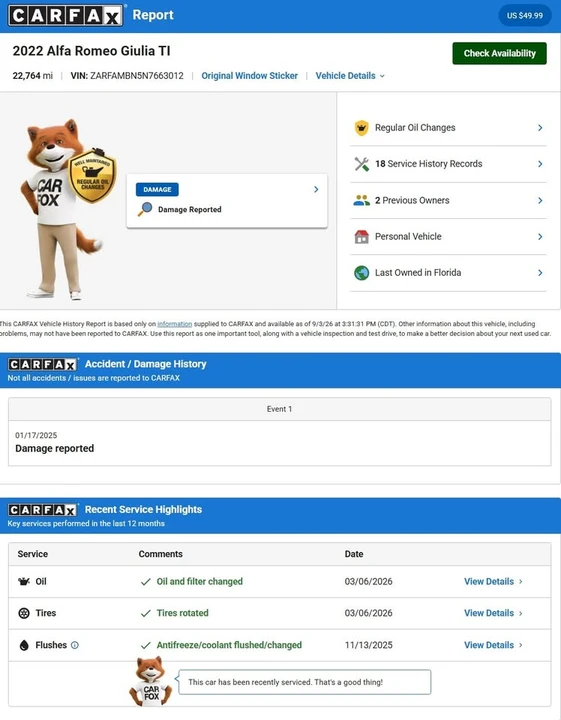Click the Regular Oil Changes crown shield icon
Screen dimensions: 561x720
tap(362, 128)
